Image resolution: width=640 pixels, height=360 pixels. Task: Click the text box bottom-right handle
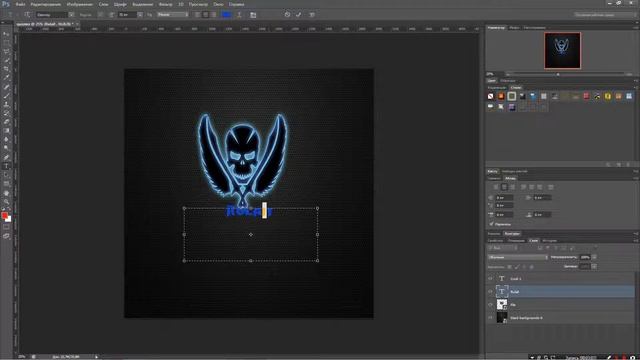coord(318,260)
